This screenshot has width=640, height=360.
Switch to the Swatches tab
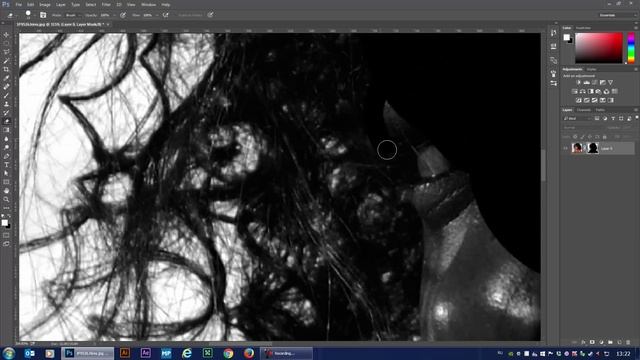(583, 28)
